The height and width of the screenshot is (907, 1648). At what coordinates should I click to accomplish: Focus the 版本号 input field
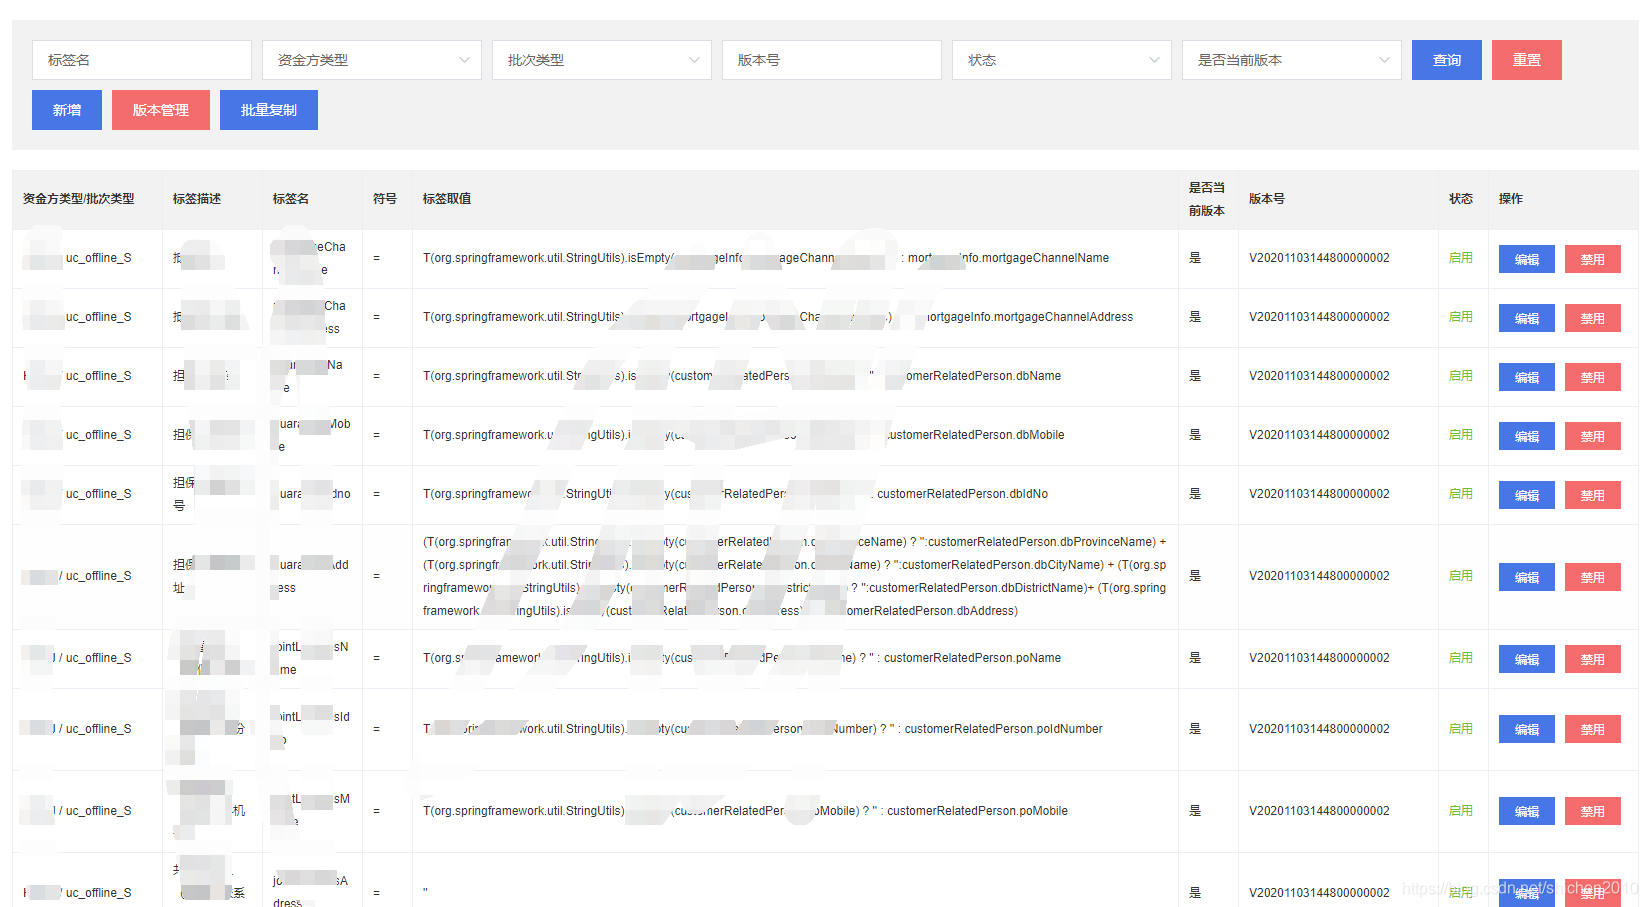[832, 60]
